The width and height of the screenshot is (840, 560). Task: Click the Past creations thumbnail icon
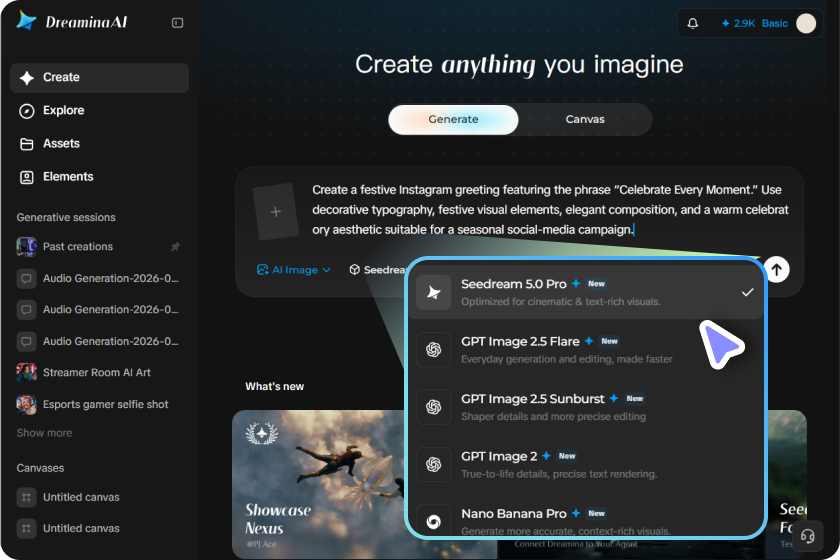pyautogui.click(x=26, y=247)
